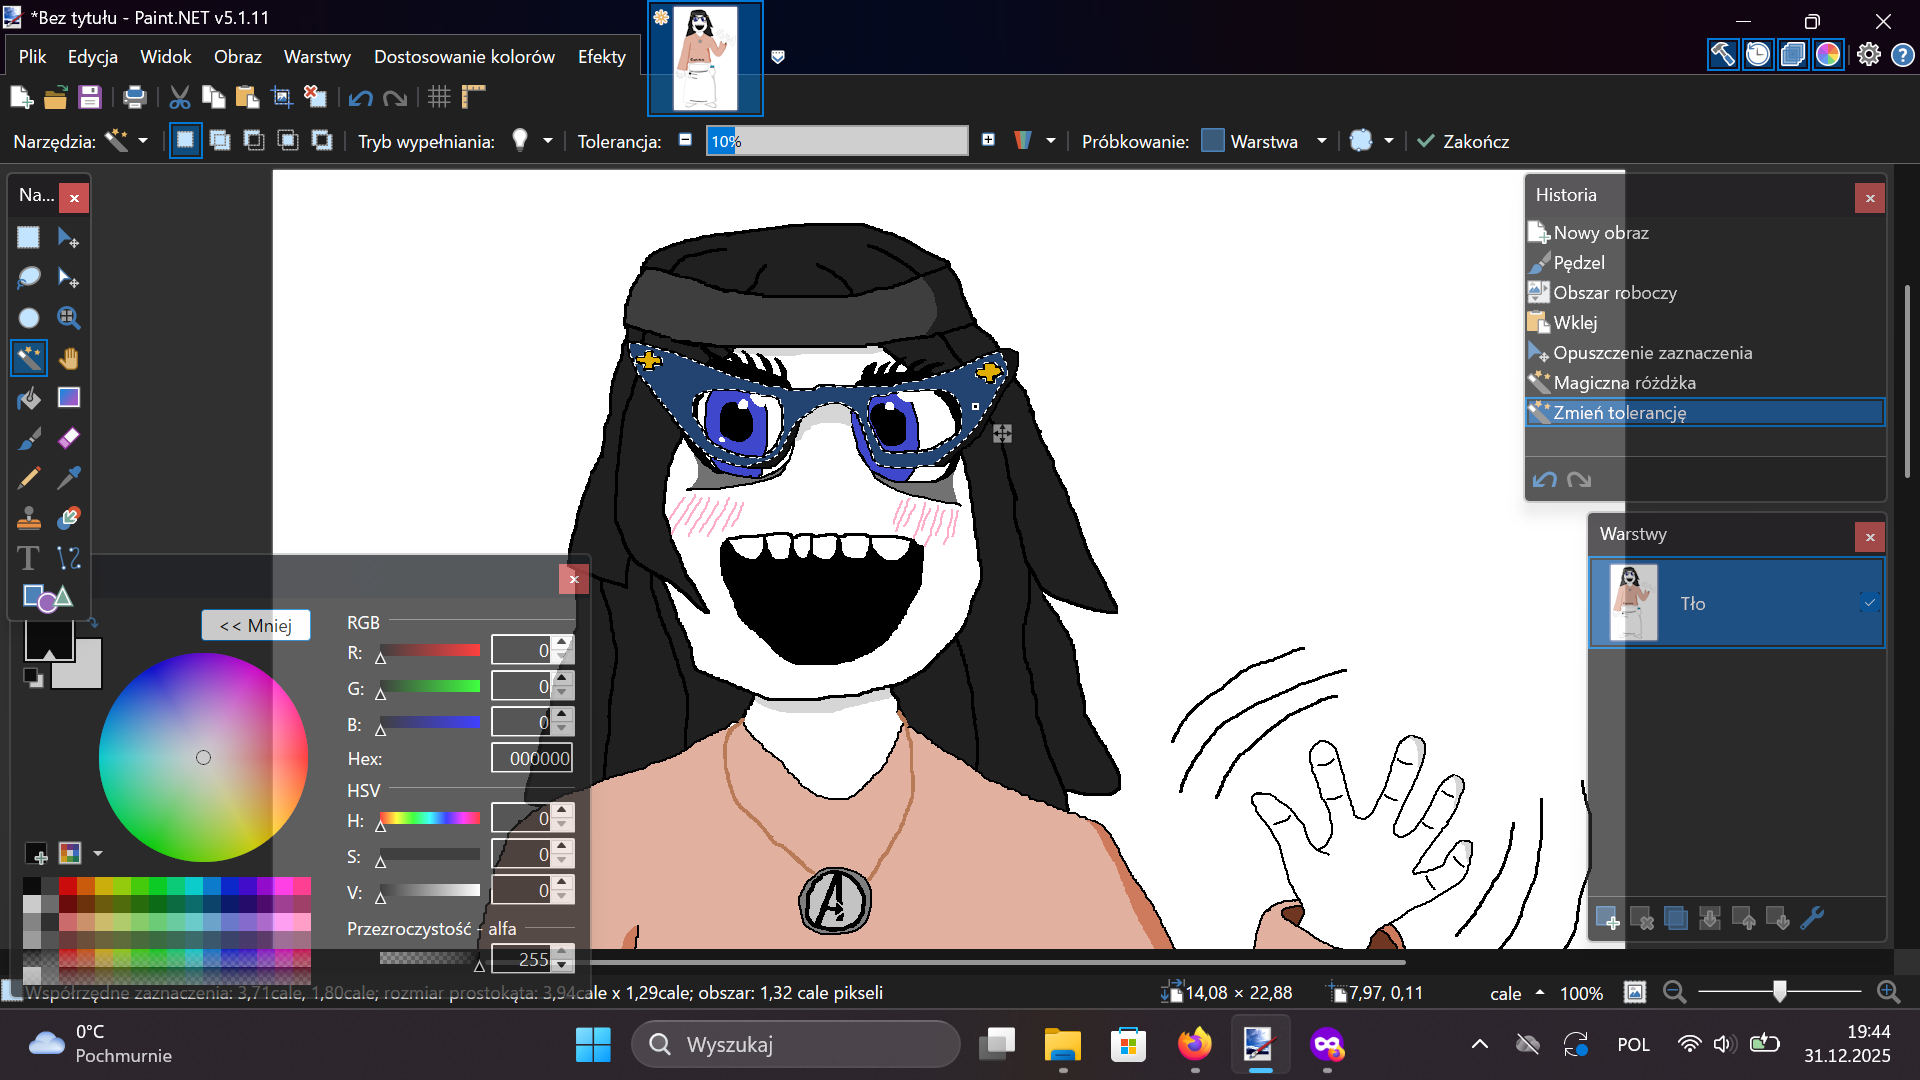Toggle visibility checkbox of Tło layer
Screen dimensions: 1920x1080
(1869, 603)
